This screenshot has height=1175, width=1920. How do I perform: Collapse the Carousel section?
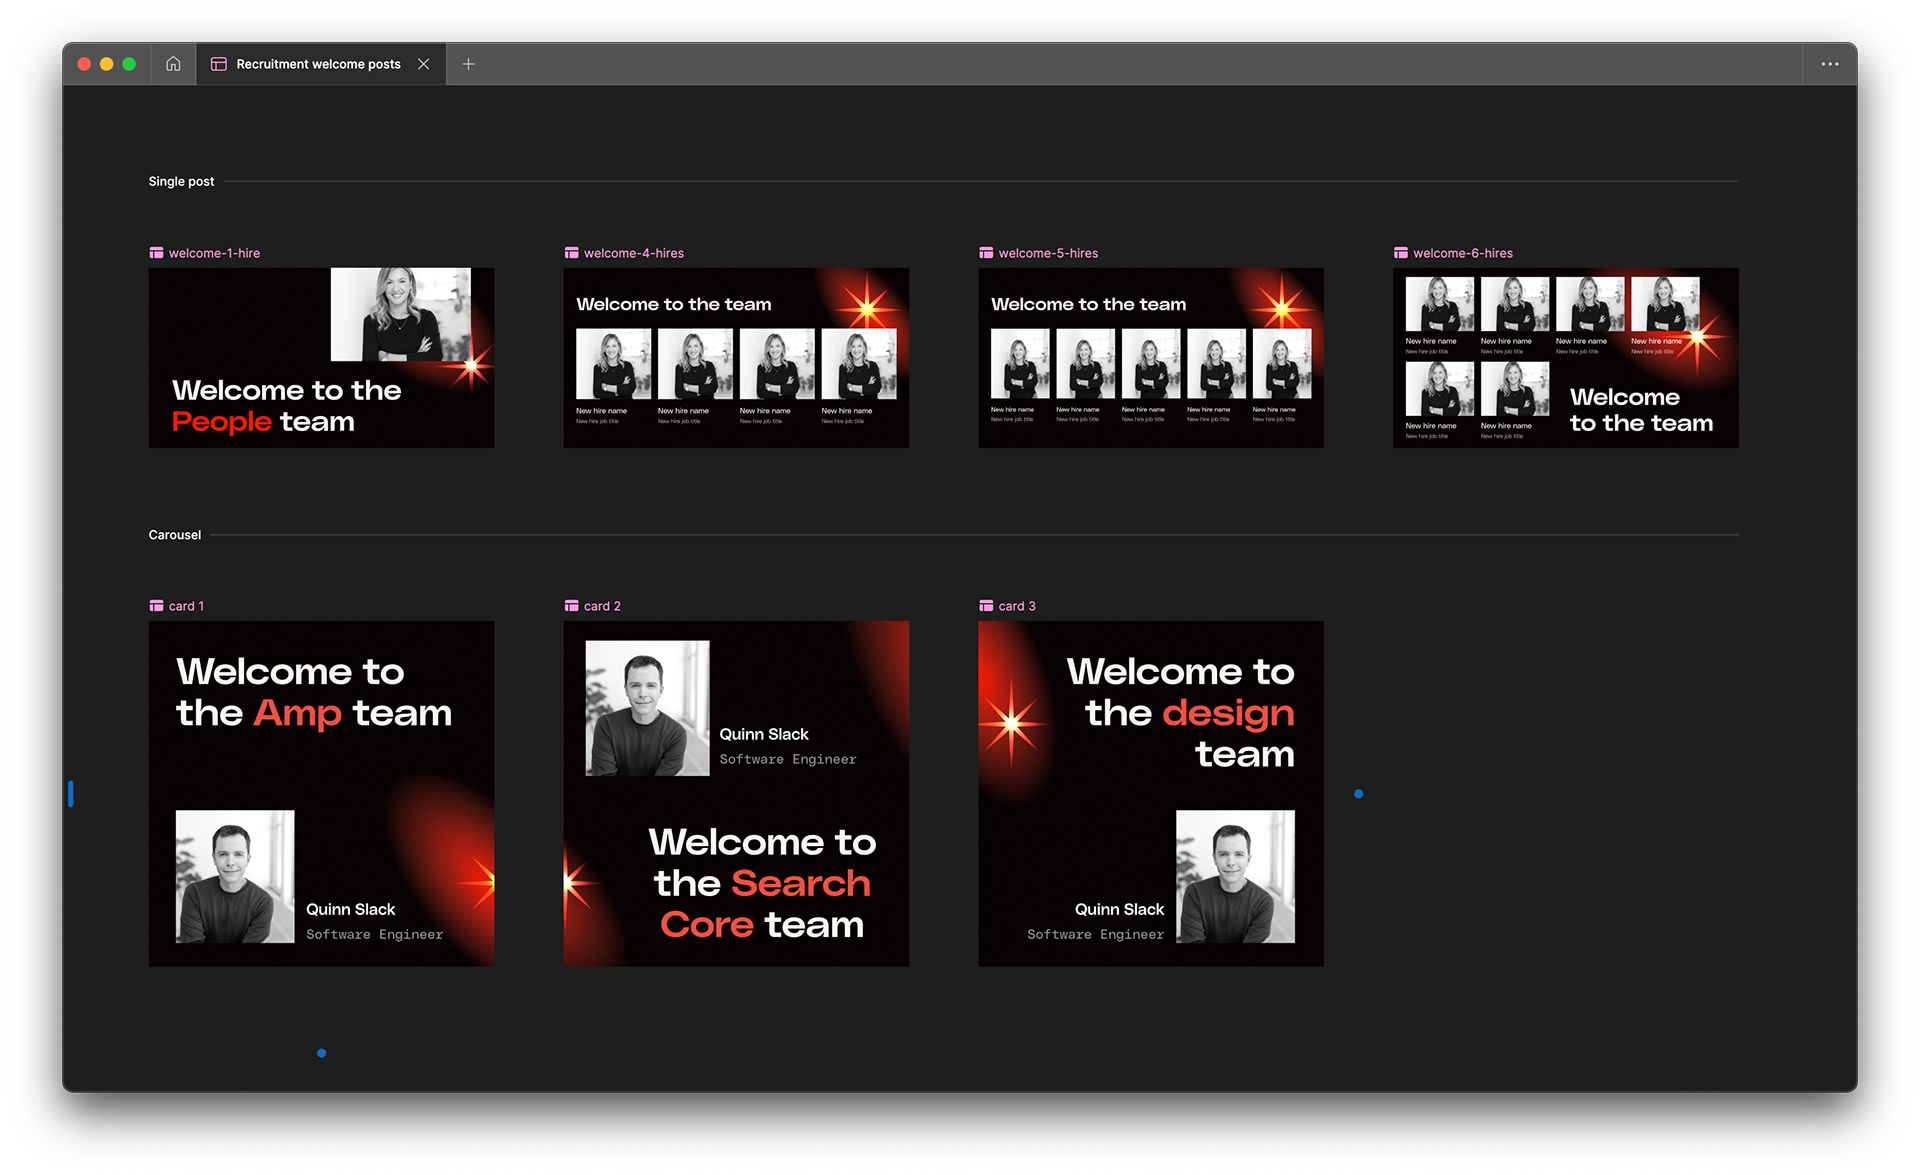click(174, 534)
